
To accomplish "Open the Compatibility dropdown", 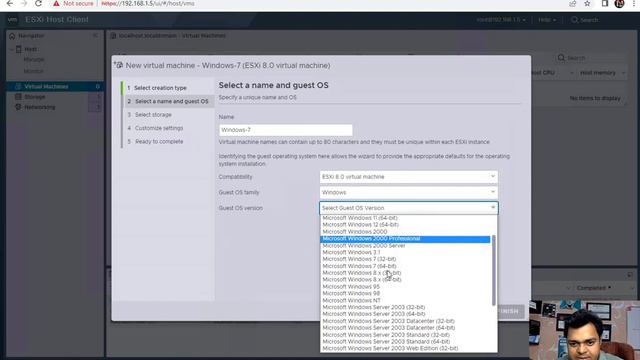I will click(x=409, y=177).
